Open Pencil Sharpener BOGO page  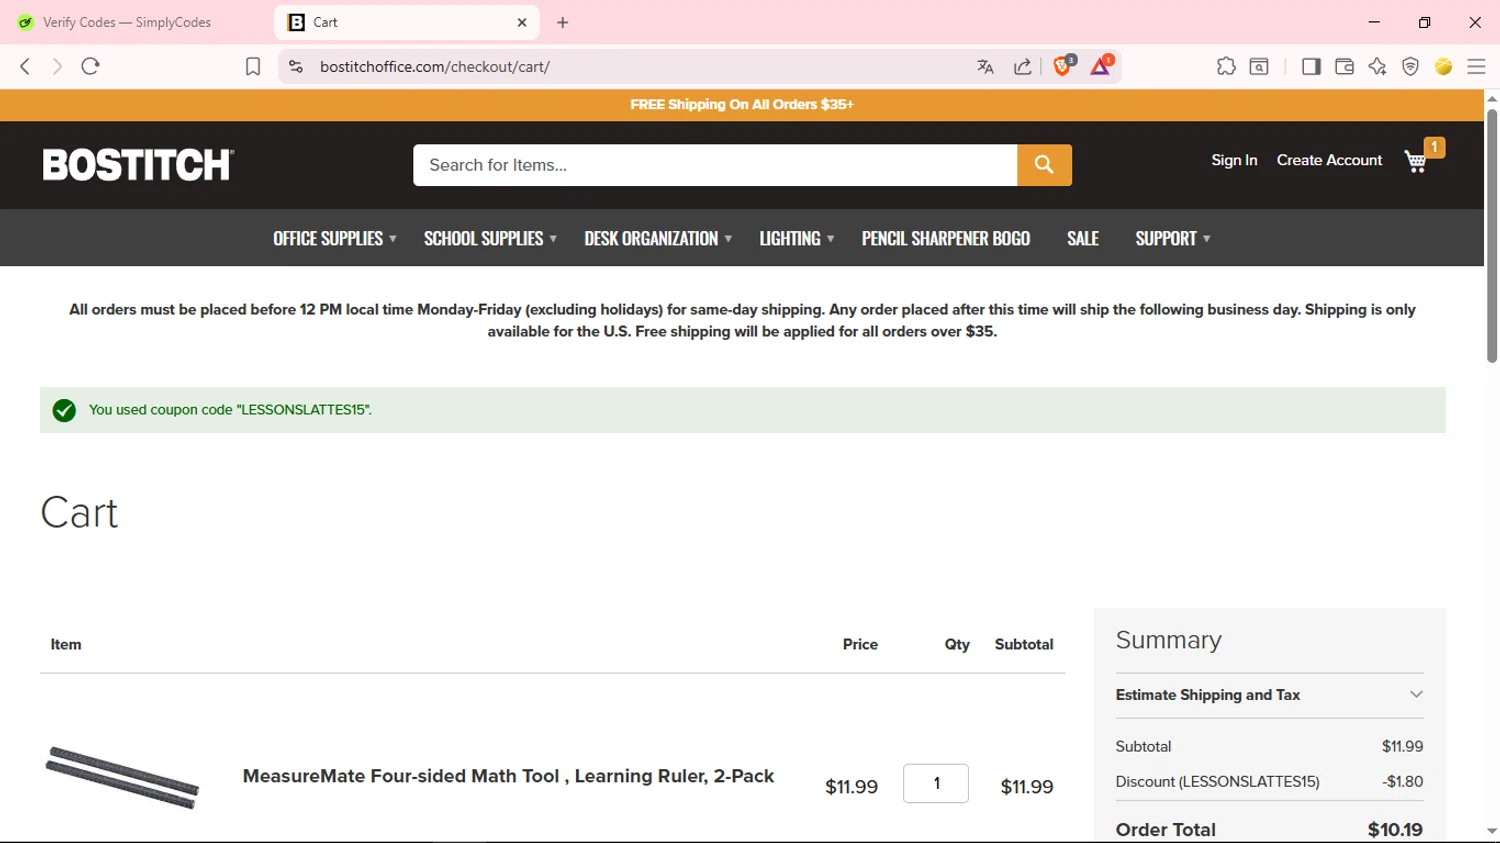click(x=946, y=238)
